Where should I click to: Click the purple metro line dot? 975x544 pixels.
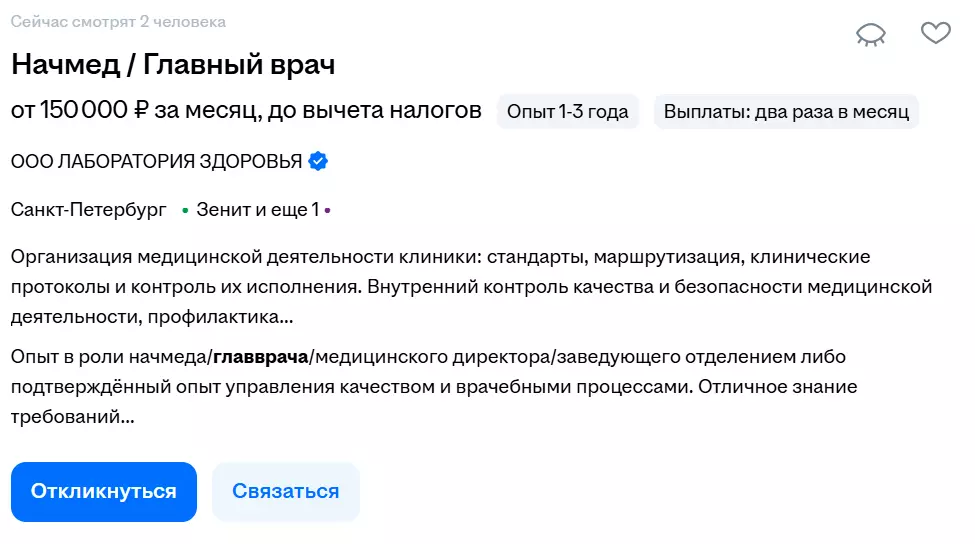(327, 211)
